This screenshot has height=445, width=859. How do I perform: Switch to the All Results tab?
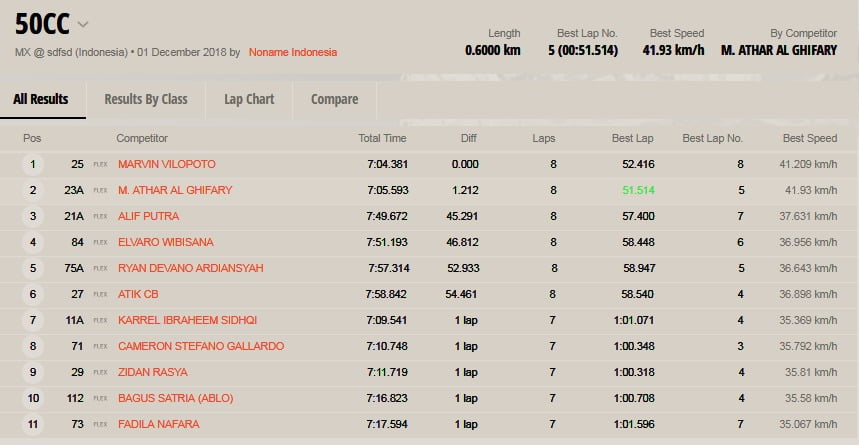[41, 99]
